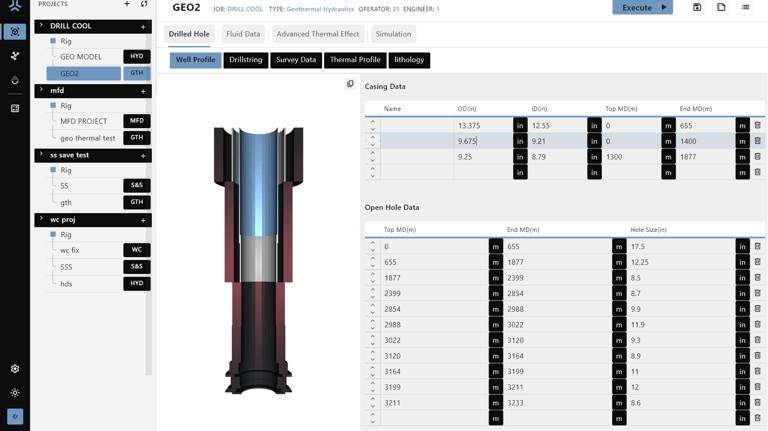Open the table grid sidebar icon
768x431 pixels.
pyautogui.click(x=15, y=108)
